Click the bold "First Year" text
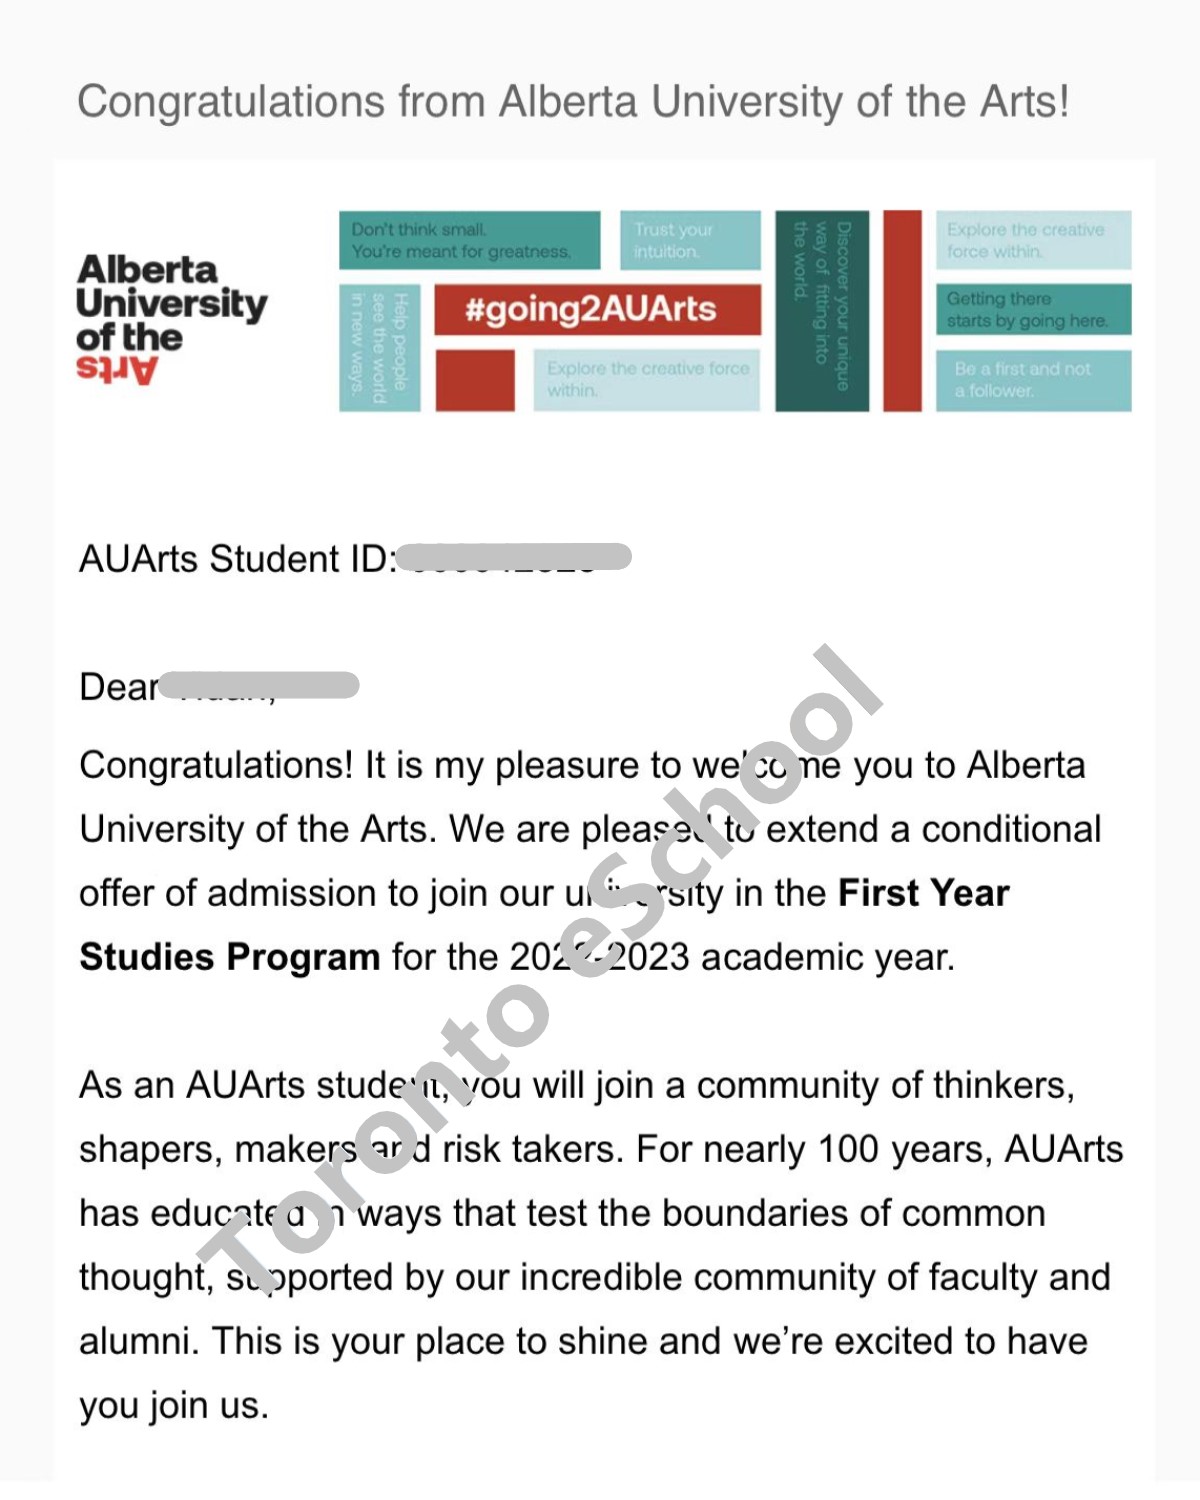 tap(924, 893)
